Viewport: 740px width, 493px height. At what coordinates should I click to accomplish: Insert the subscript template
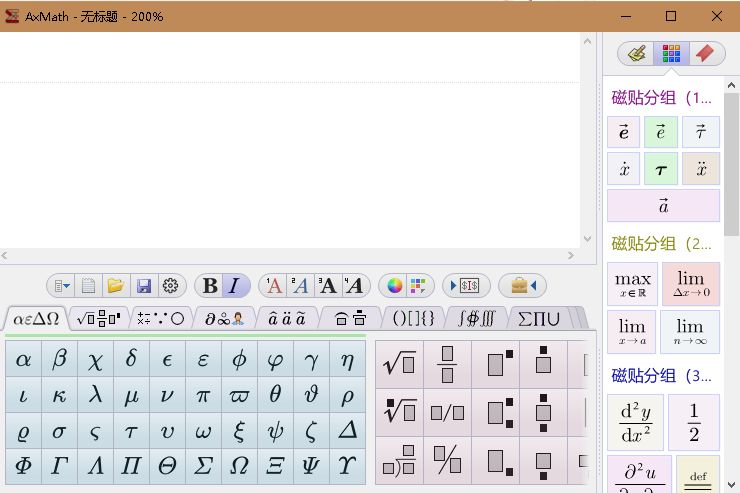pos(496,460)
